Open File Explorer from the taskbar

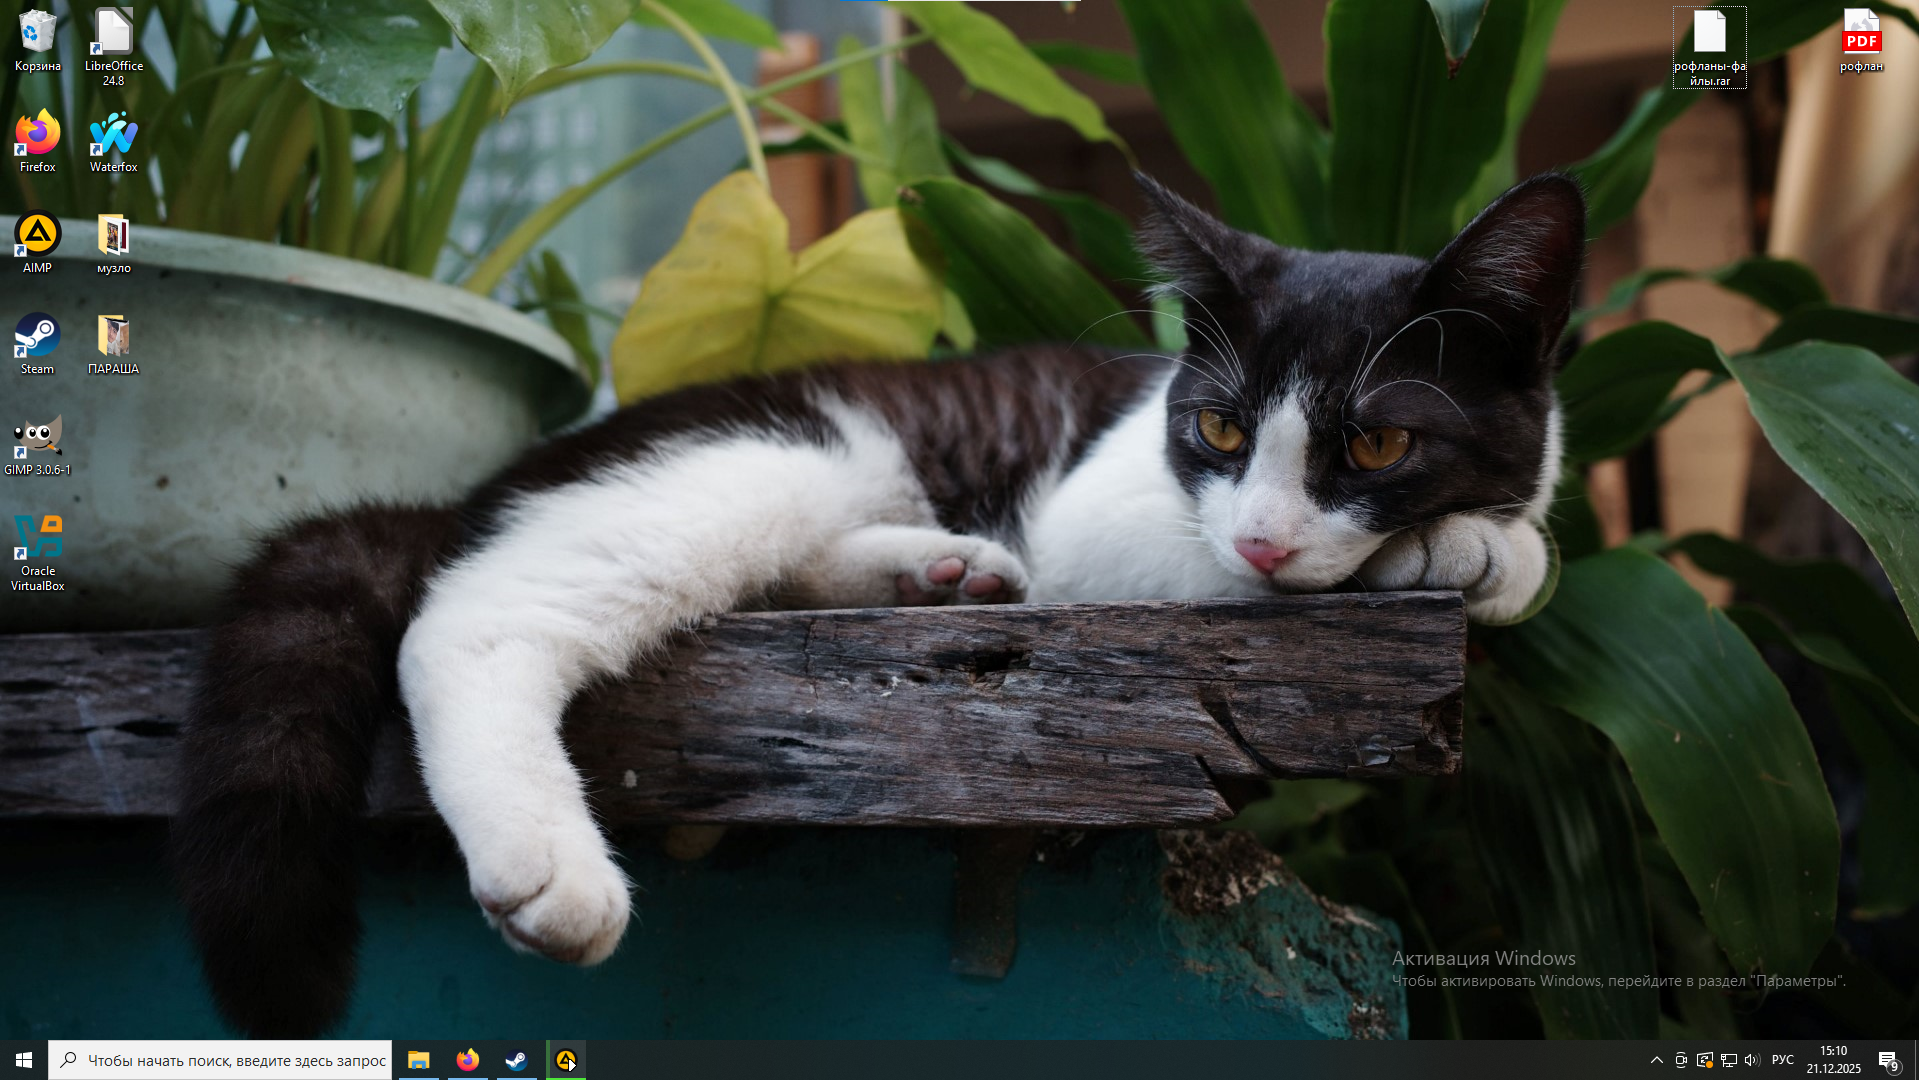click(418, 1060)
